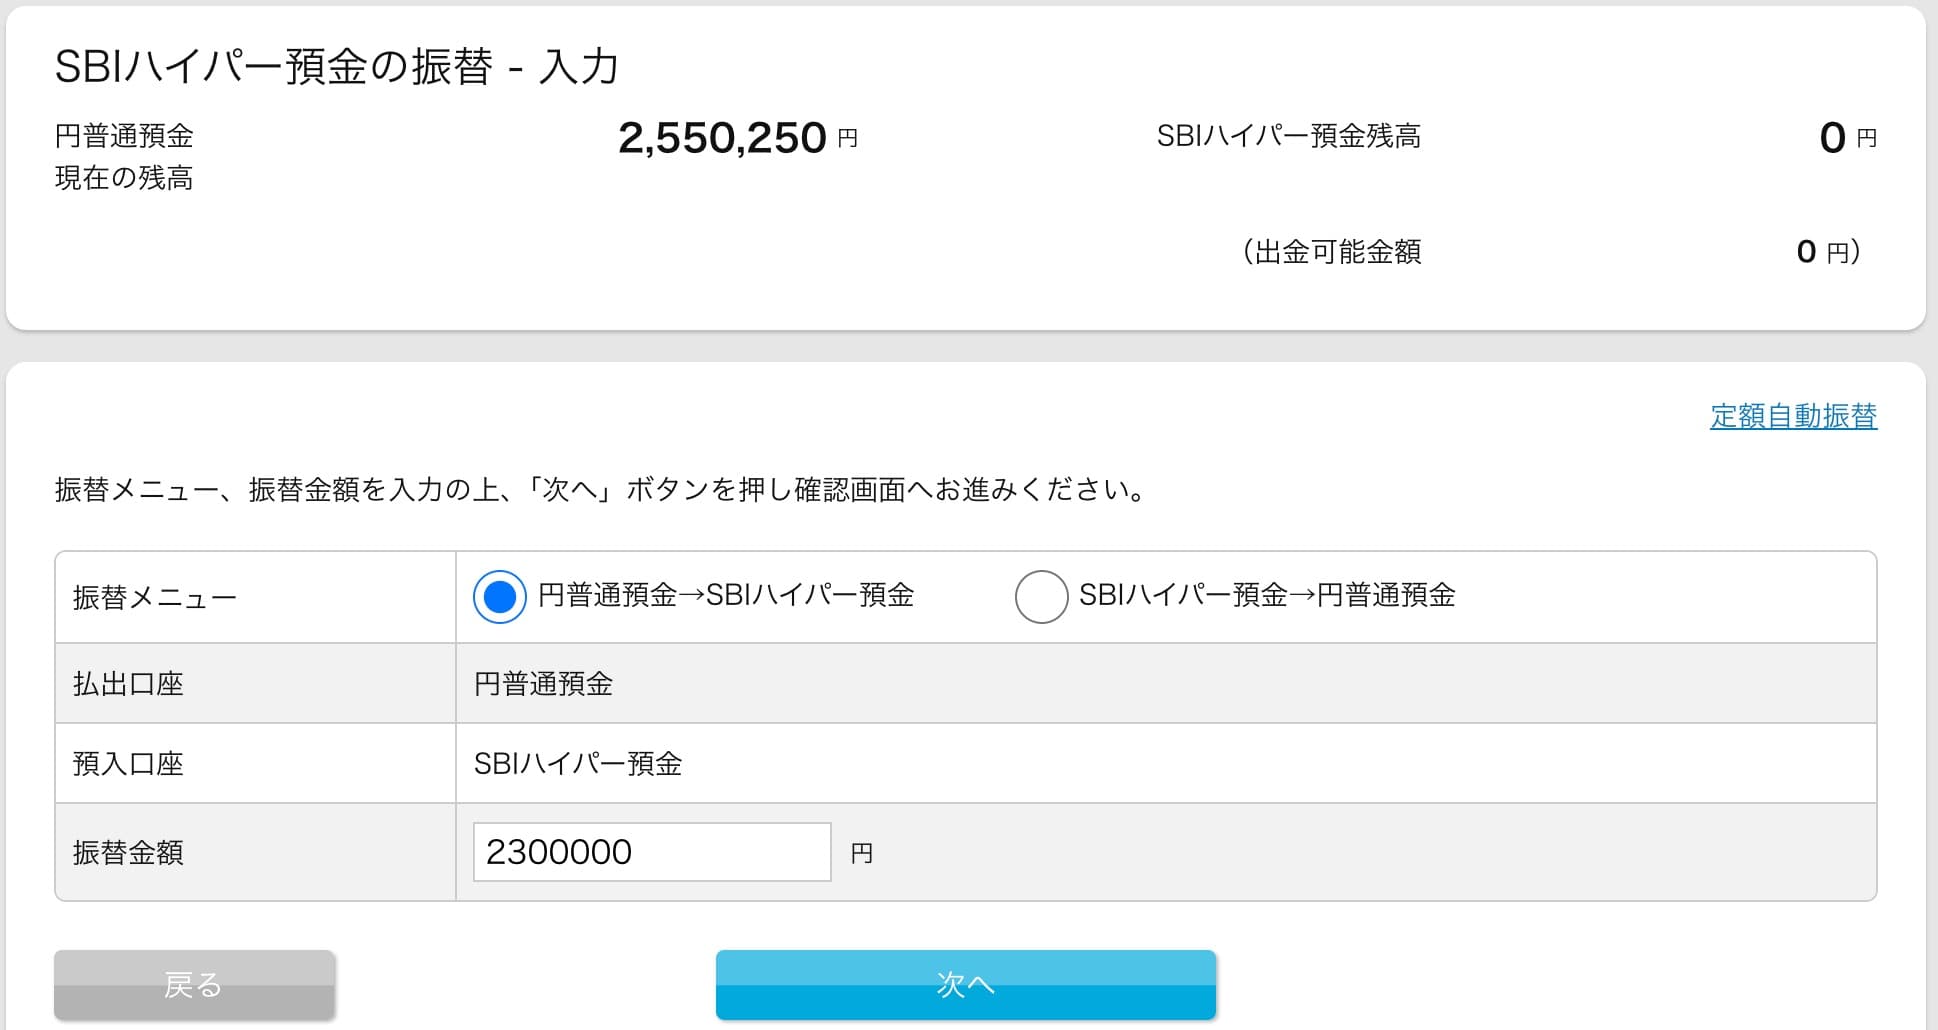Click the 振替メニュー row header
Screen dimensions: 1938x1030
[x=155, y=598]
